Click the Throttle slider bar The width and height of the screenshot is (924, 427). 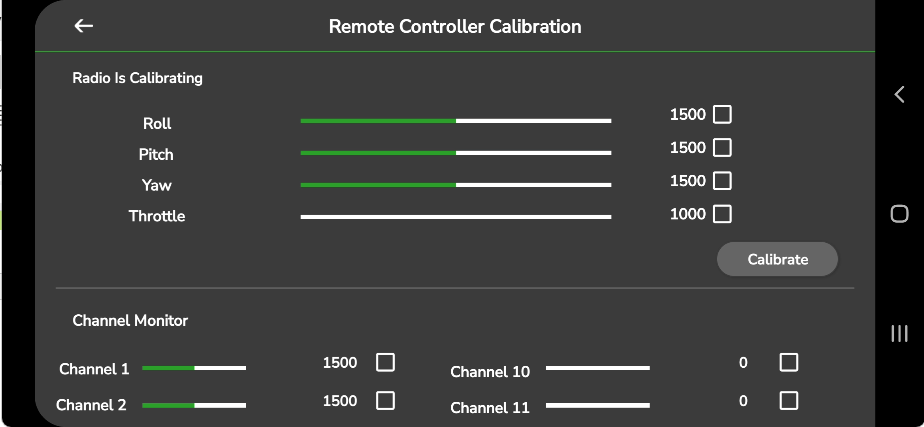[455, 216]
